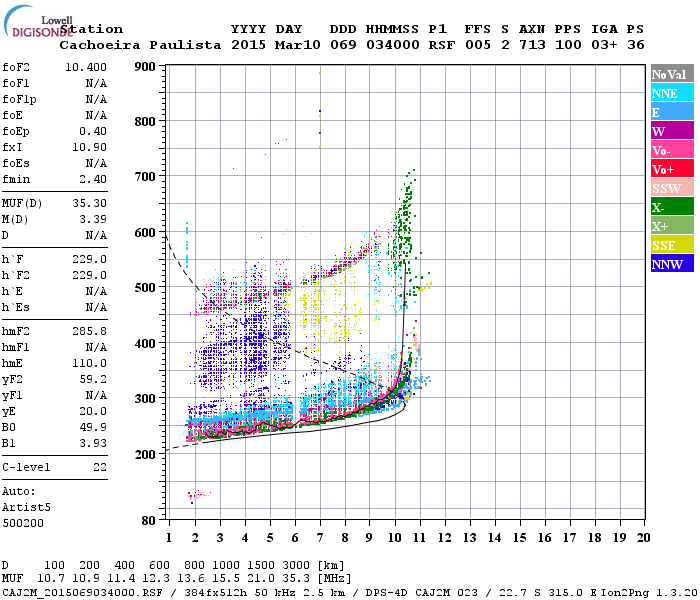
Task: Click the foF2 value 10.400
Action: (86, 67)
